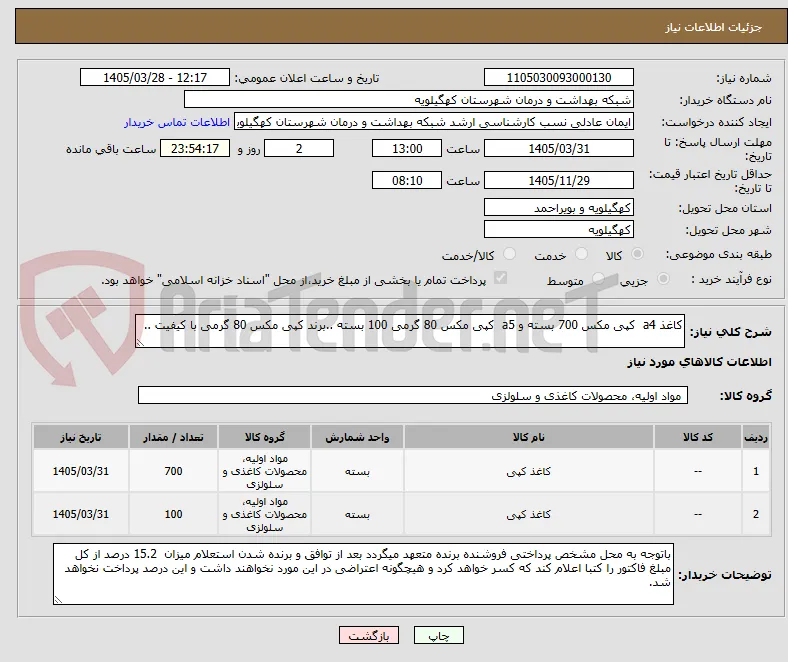
Task: Click date 1405/03/31 in row 2
Action: point(80,514)
